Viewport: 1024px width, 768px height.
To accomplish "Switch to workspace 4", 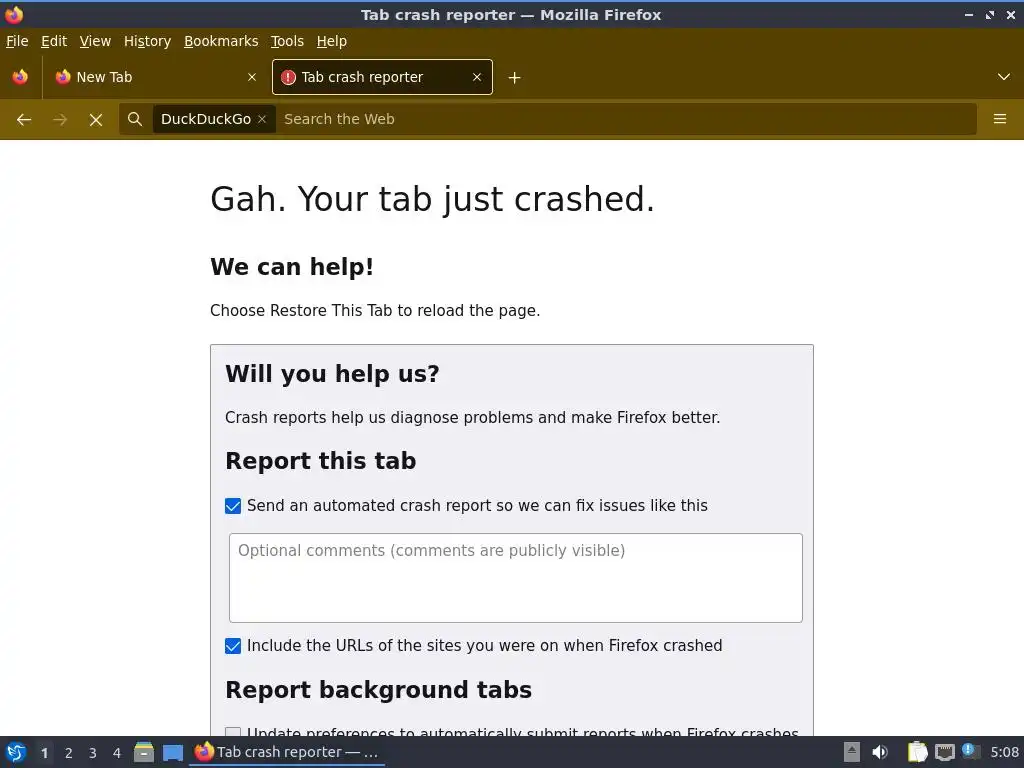I will tap(117, 753).
